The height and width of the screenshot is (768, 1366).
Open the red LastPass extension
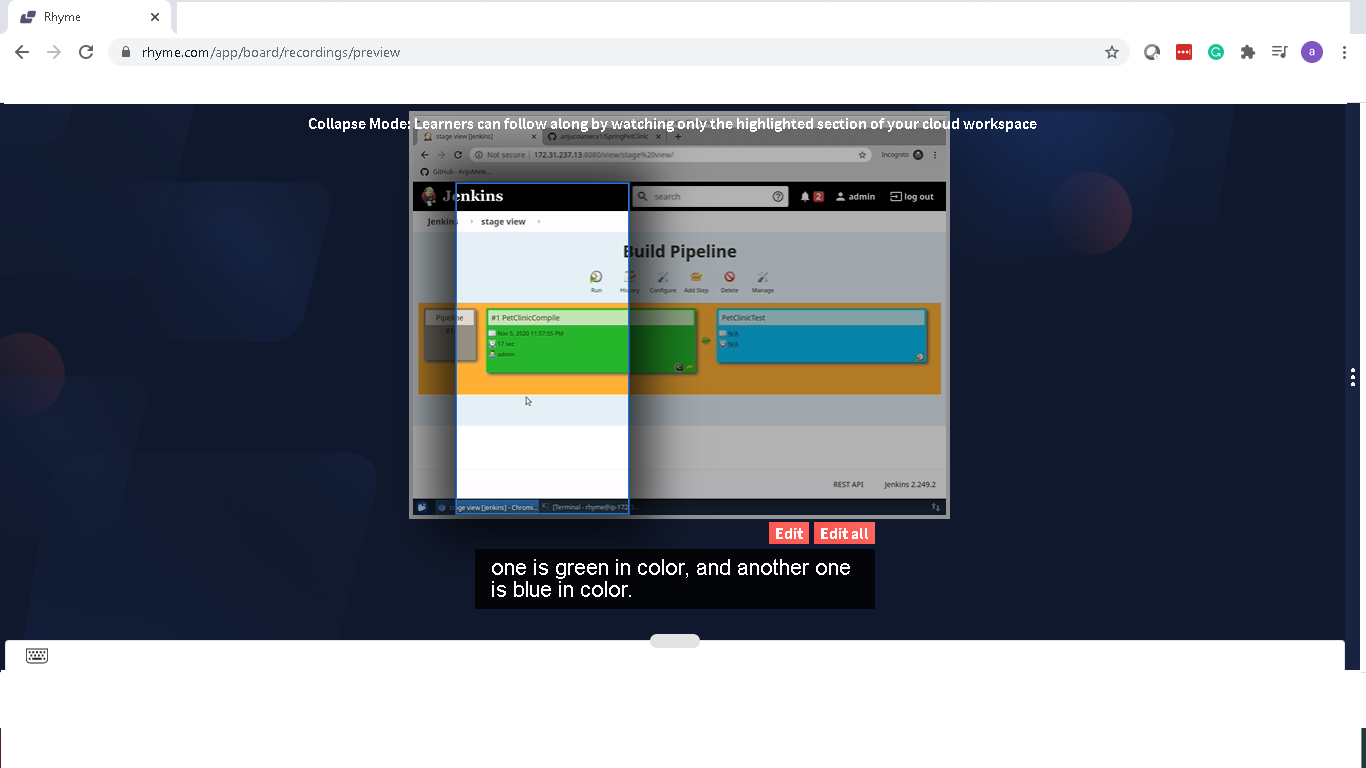(x=1184, y=52)
